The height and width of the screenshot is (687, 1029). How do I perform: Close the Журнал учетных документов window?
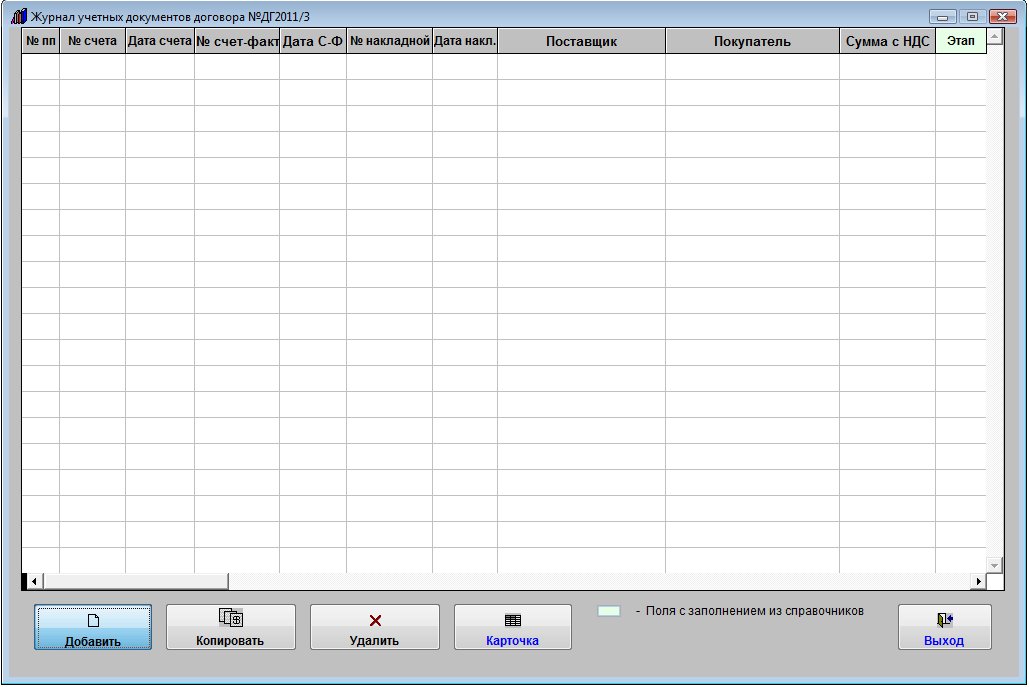[1003, 16]
